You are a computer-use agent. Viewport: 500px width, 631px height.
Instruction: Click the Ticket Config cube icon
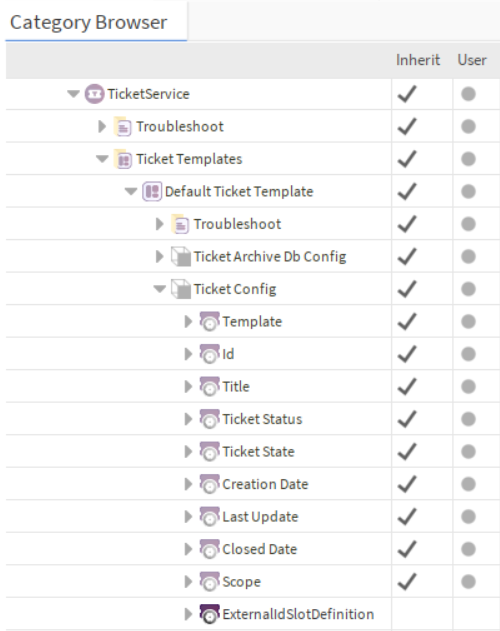point(181,289)
